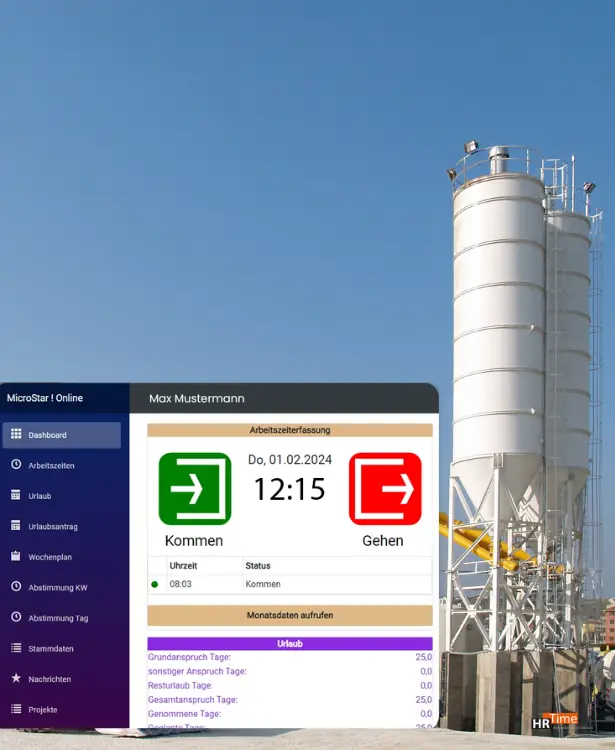615x750 pixels.
Task: Click the Genommene Tage label
Action: tap(184, 714)
